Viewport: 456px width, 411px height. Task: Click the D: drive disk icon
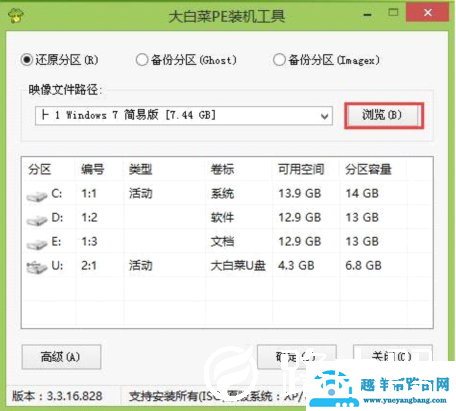37,220
